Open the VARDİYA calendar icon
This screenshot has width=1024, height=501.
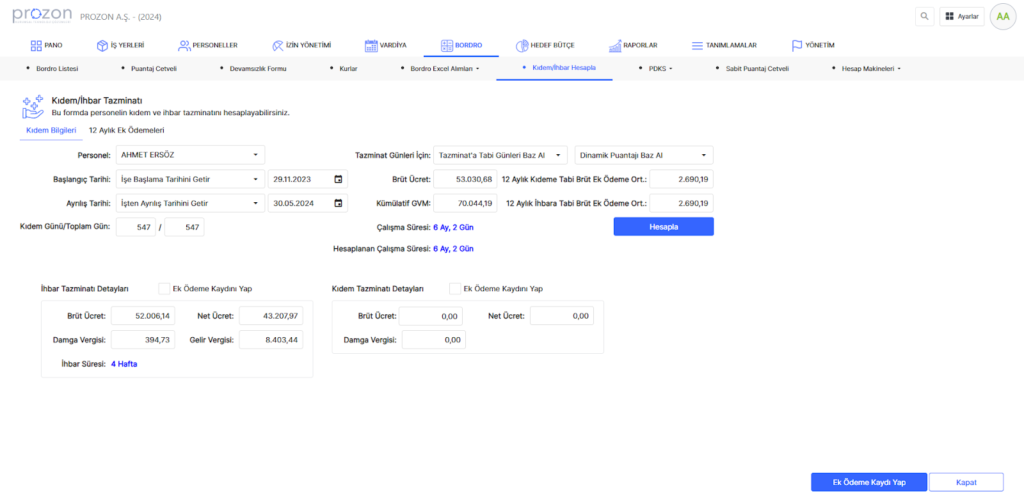pos(371,45)
